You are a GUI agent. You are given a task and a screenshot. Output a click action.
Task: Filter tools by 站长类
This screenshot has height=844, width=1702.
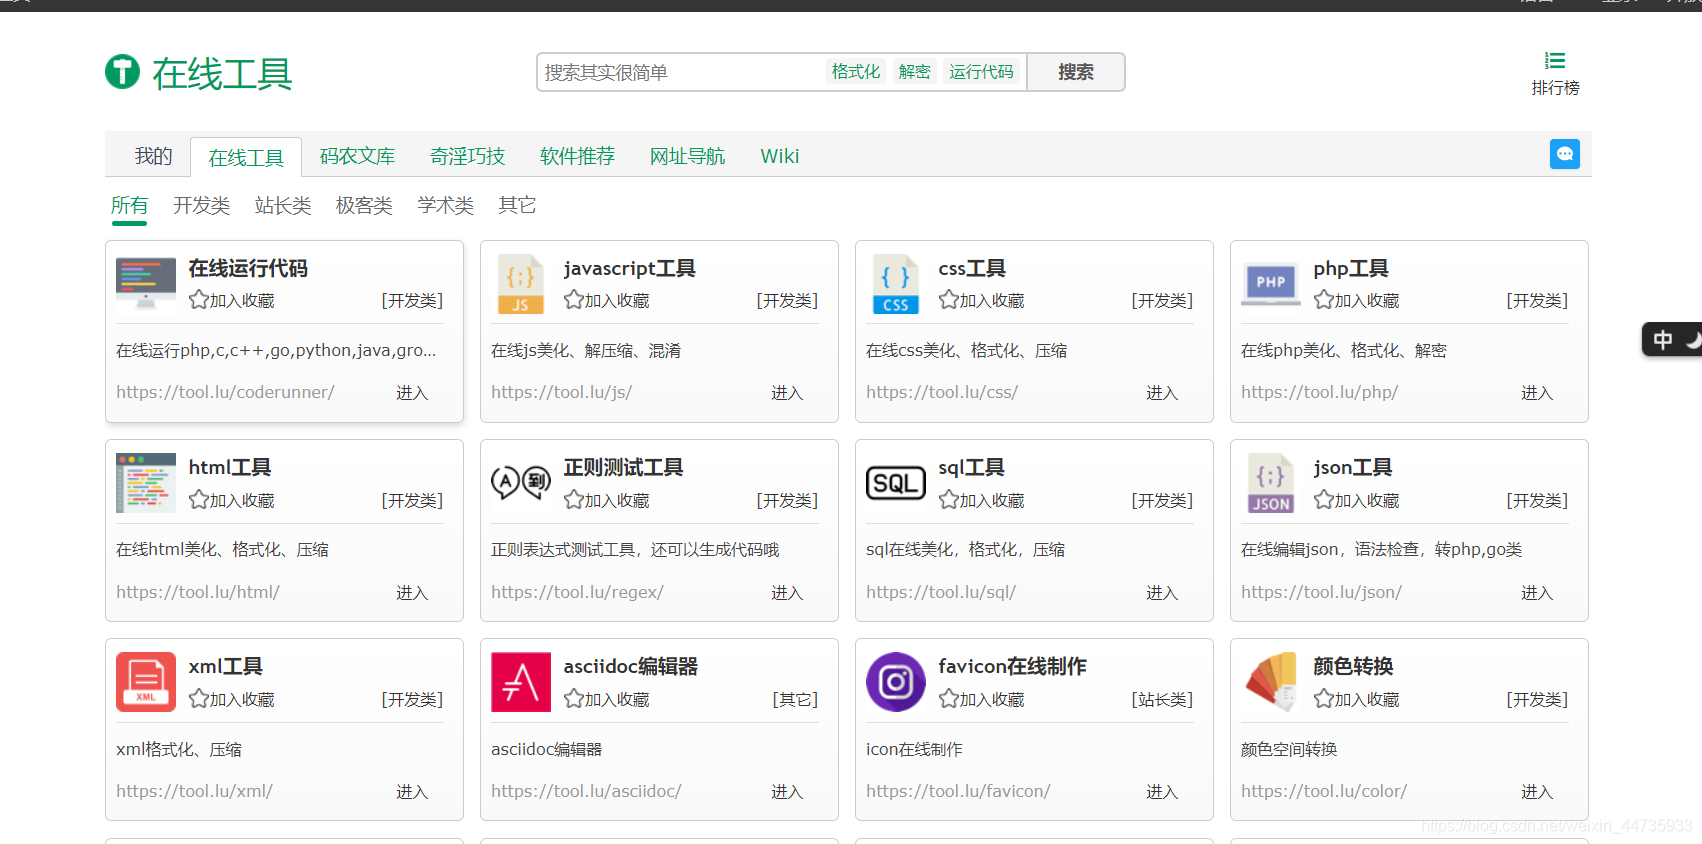[x=283, y=205]
